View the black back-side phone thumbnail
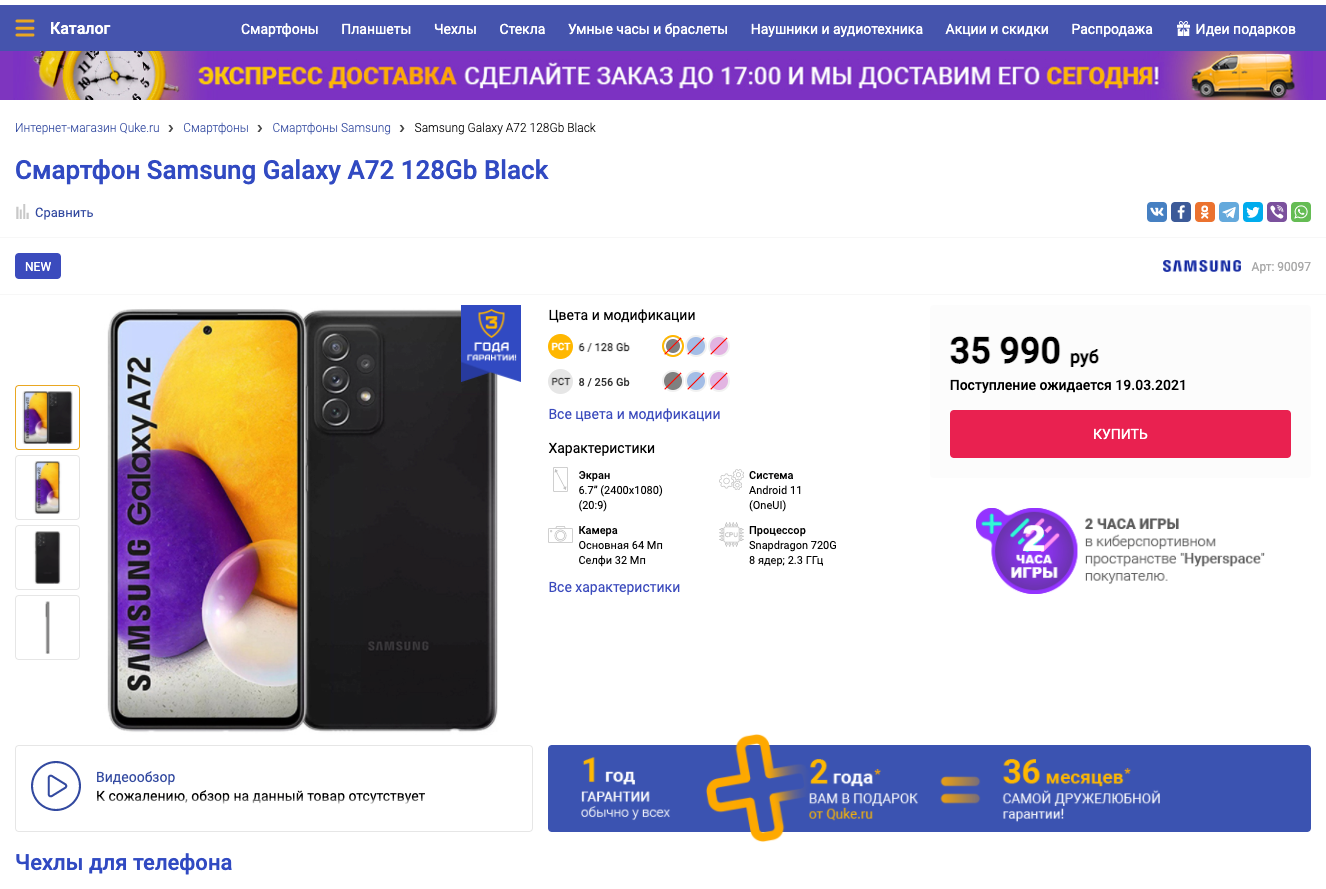The width and height of the screenshot is (1326, 889). [47, 557]
